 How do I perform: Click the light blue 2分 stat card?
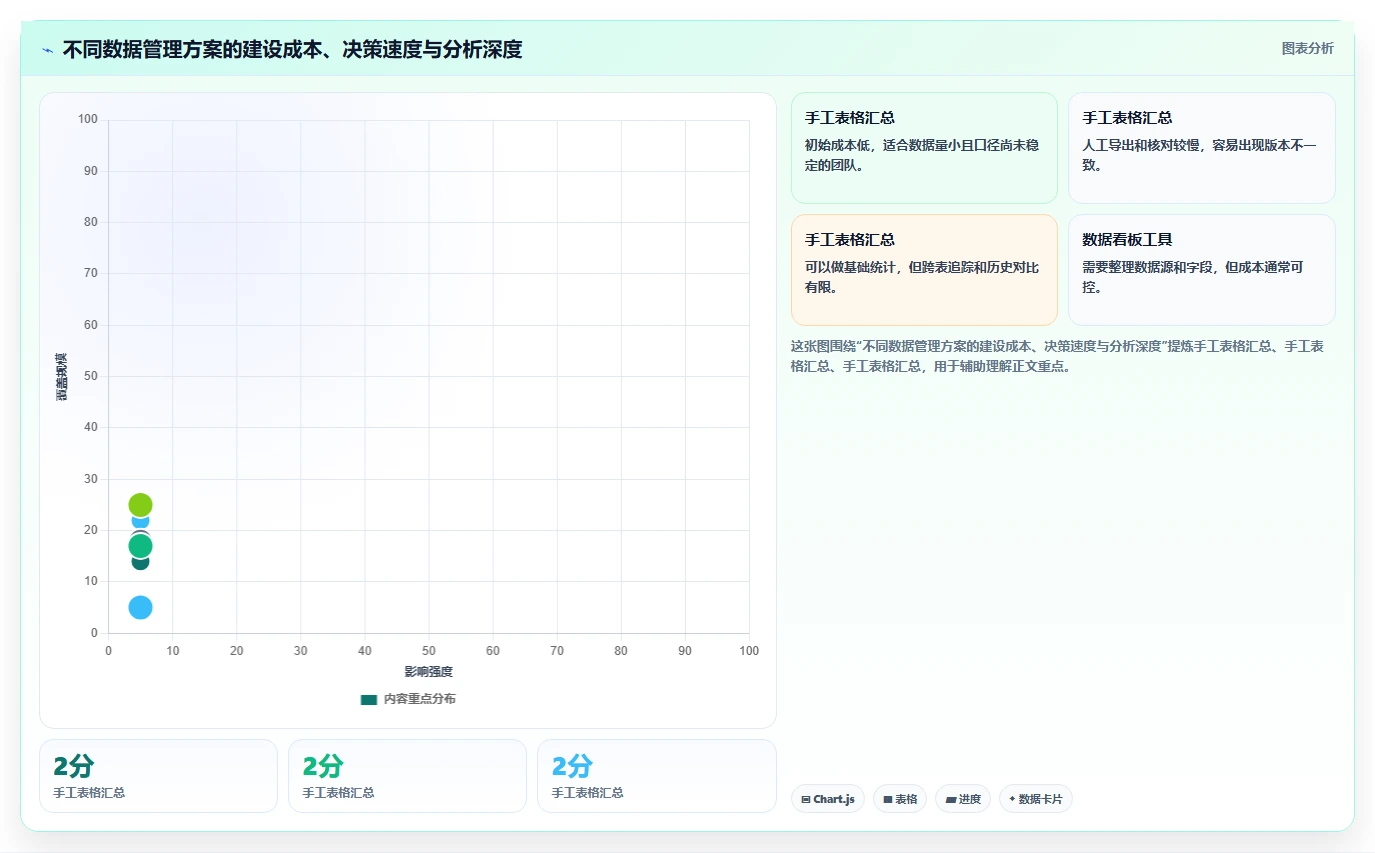point(656,776)
